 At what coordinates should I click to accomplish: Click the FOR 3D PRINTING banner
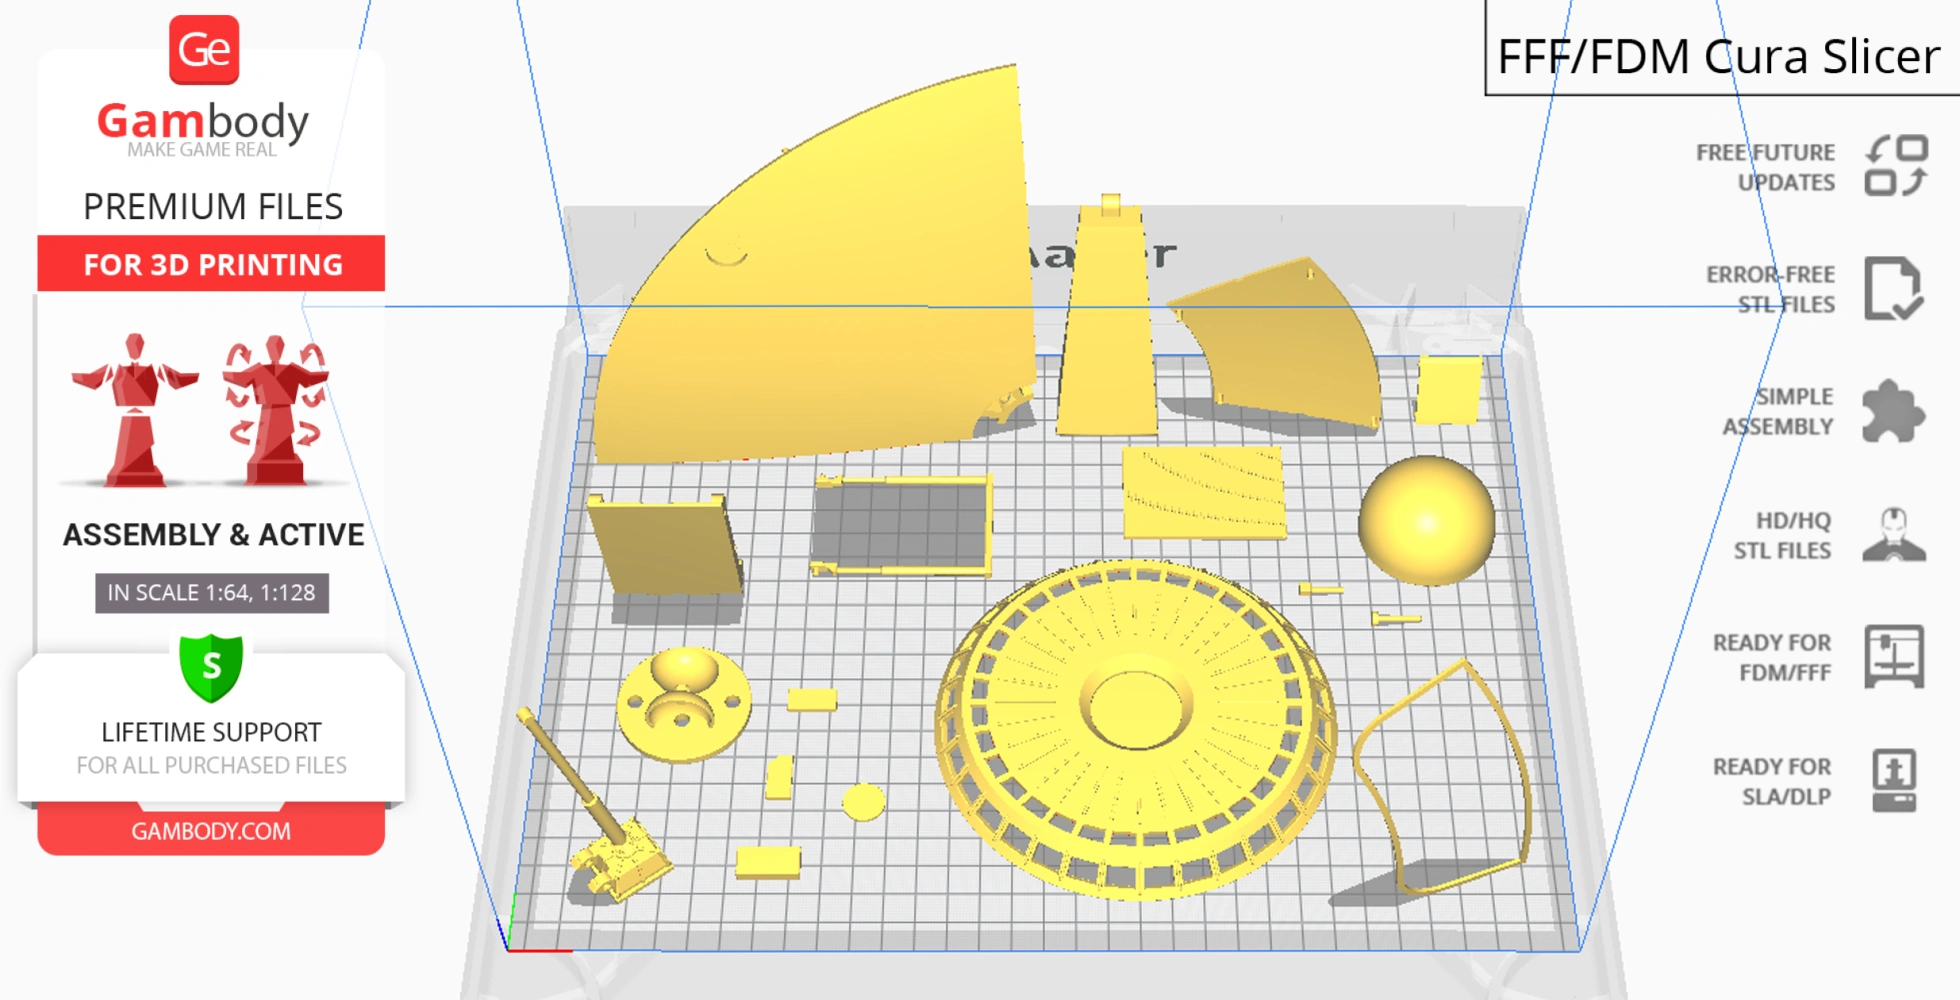[x=210, y=264]
